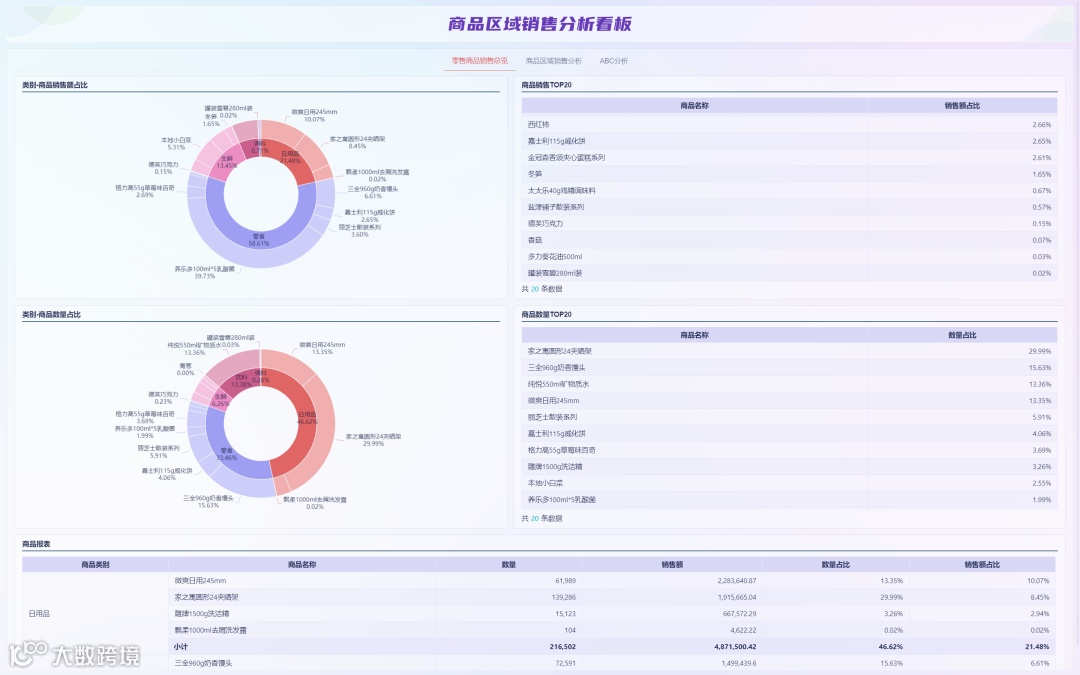Select 嘉士利115g威化饼 row in quantity TOP20

789,434
